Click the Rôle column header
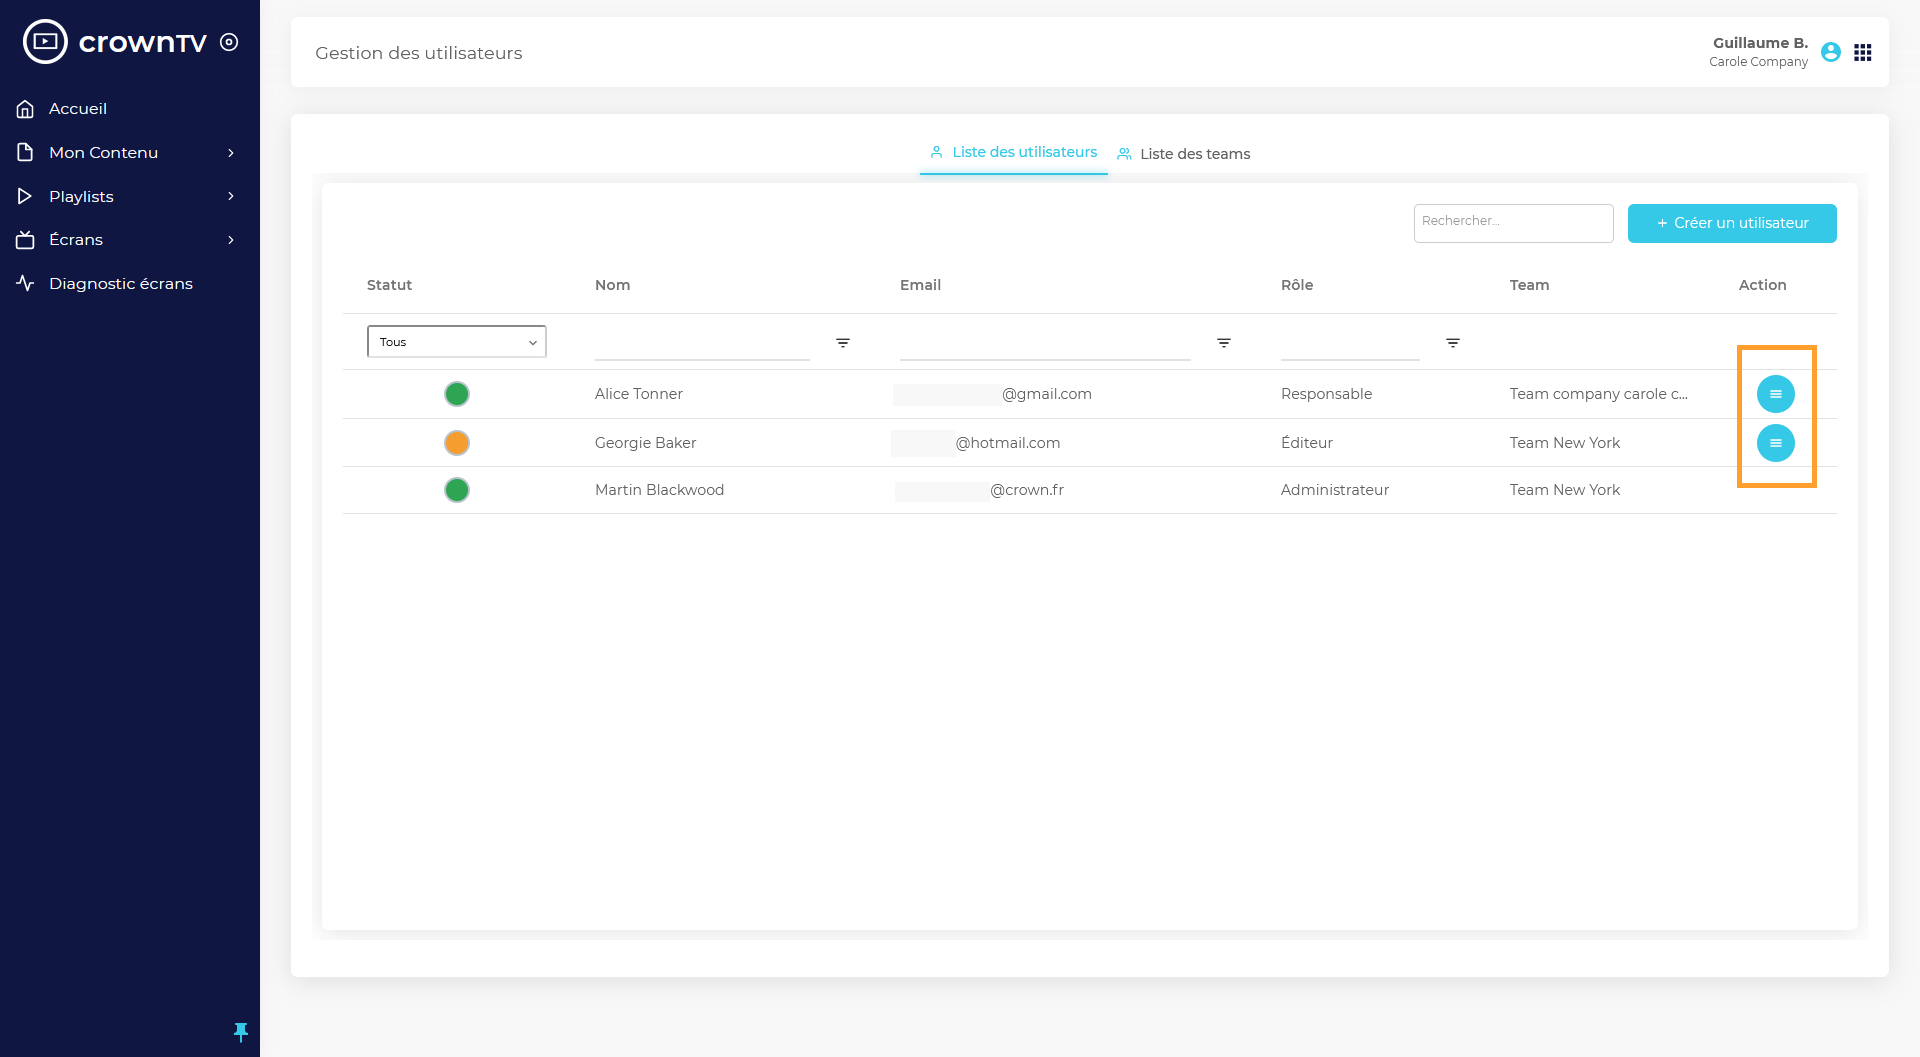This screenshot has width=1920, height=1057. (1297, 285)
